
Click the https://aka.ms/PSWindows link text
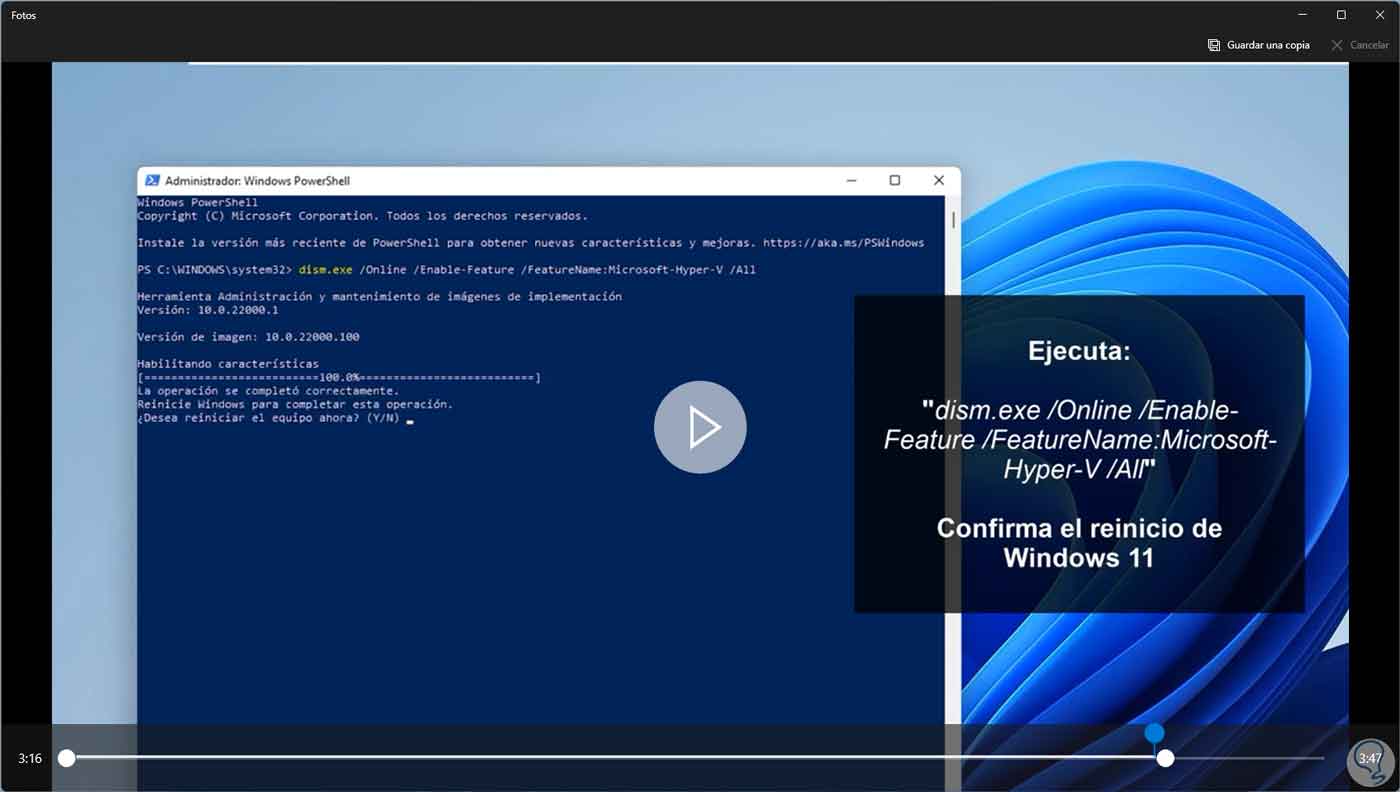click(843, 243)
